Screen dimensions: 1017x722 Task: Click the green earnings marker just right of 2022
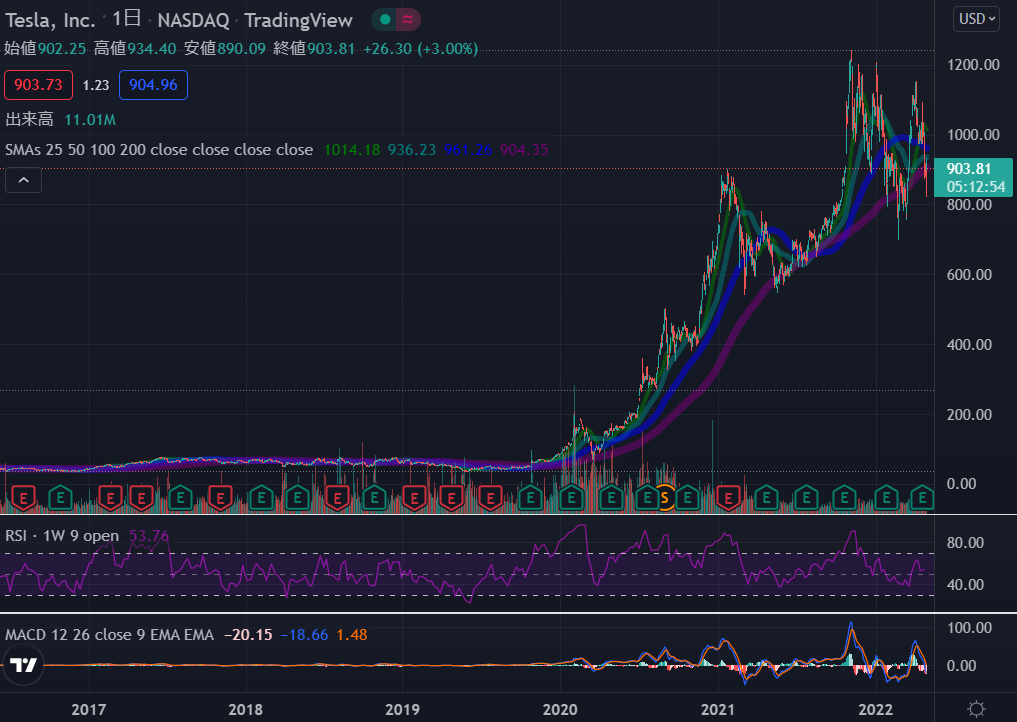point(885,498)
